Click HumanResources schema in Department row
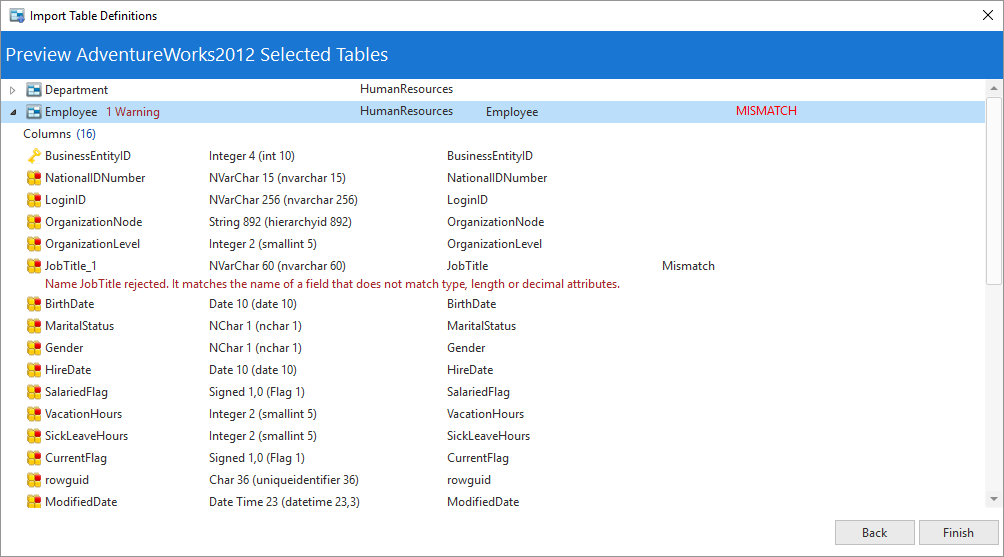 [x=407, y=89]
